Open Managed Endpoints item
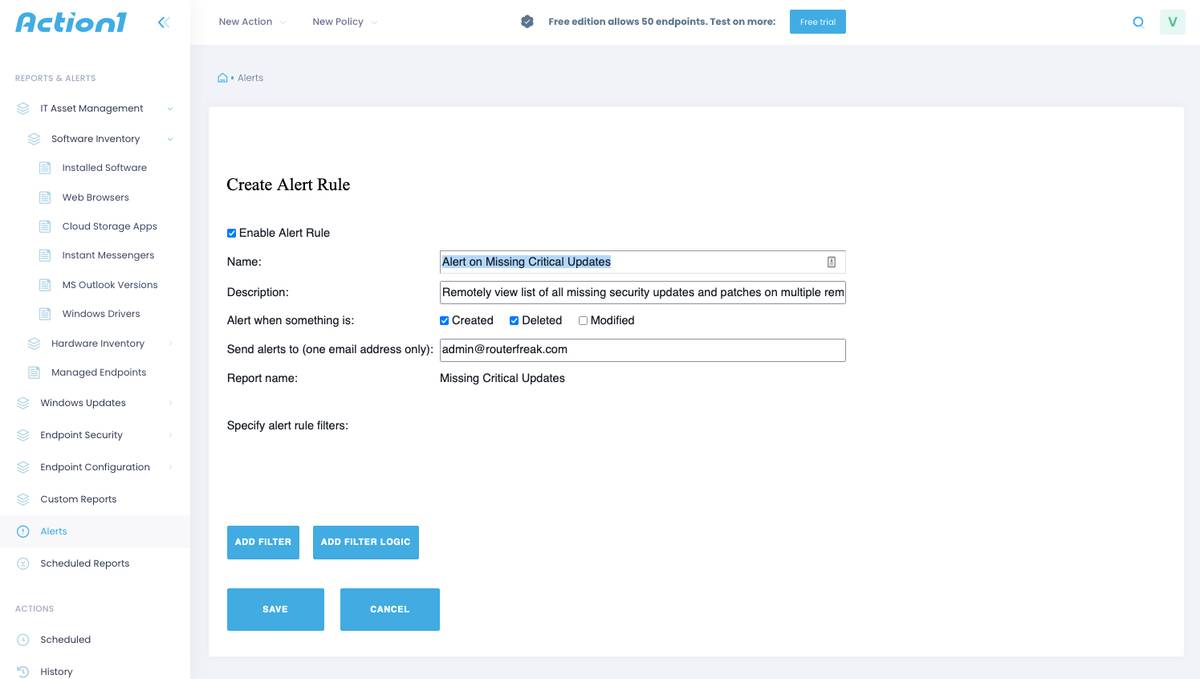Image resolution: width=1200 pixels, height=679 pixels. 98,372
